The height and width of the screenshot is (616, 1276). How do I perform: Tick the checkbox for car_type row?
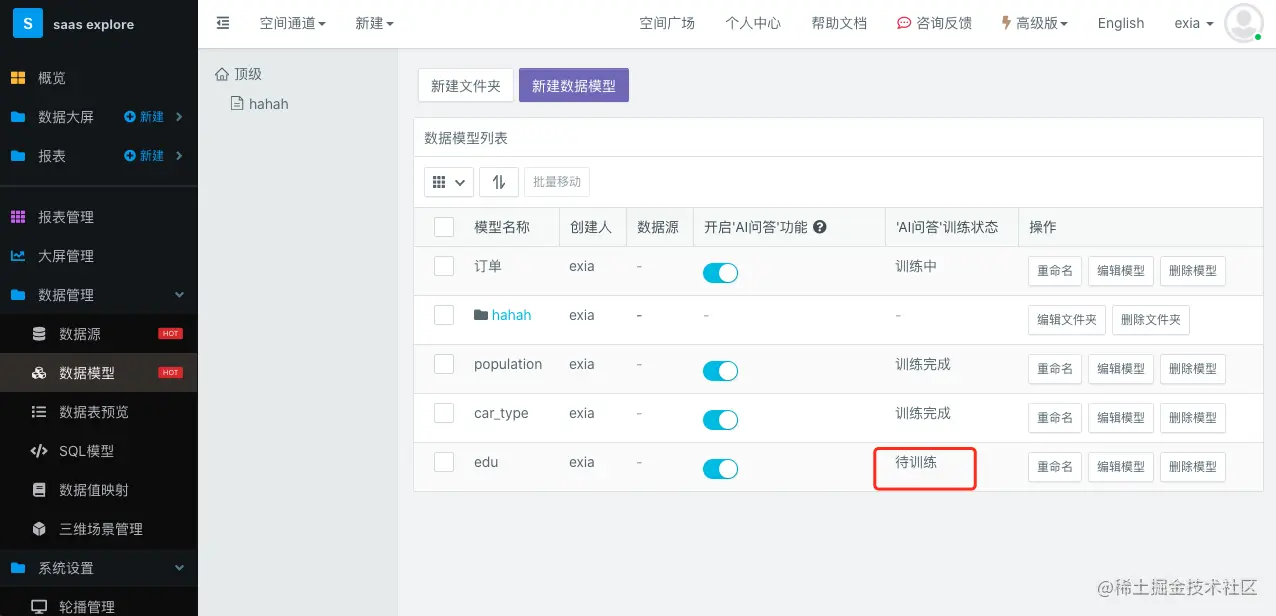[444, 413]
